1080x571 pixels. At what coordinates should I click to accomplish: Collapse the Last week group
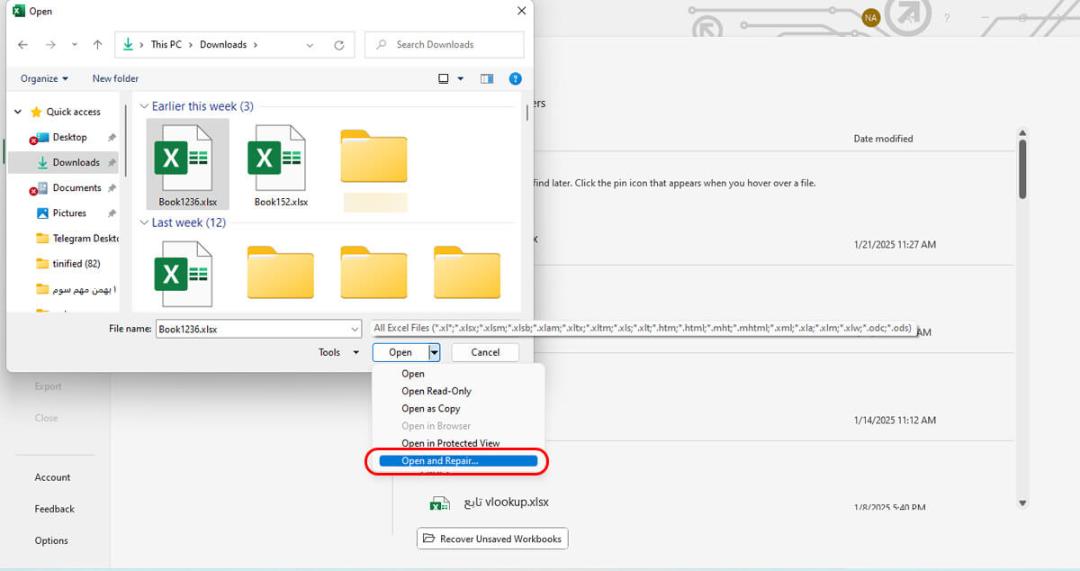point(144,222)
